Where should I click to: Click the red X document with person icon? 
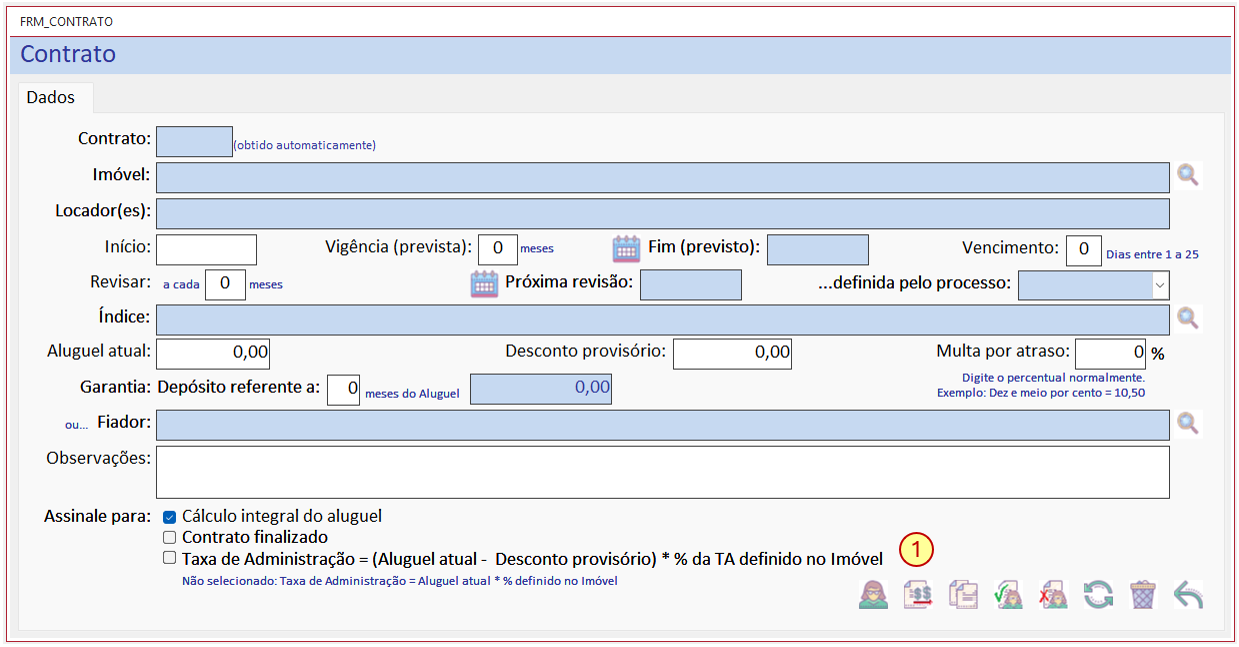[1053, 595]
